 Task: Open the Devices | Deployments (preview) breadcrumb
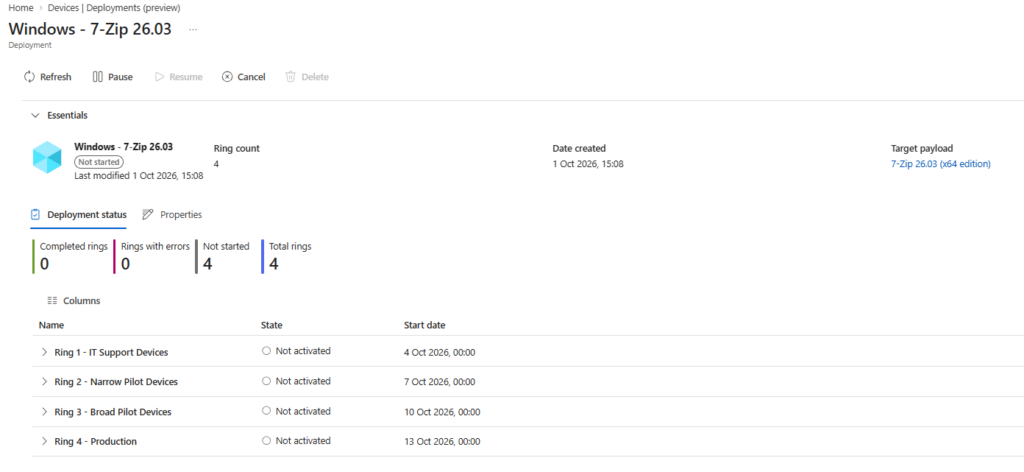pos(114,8)
